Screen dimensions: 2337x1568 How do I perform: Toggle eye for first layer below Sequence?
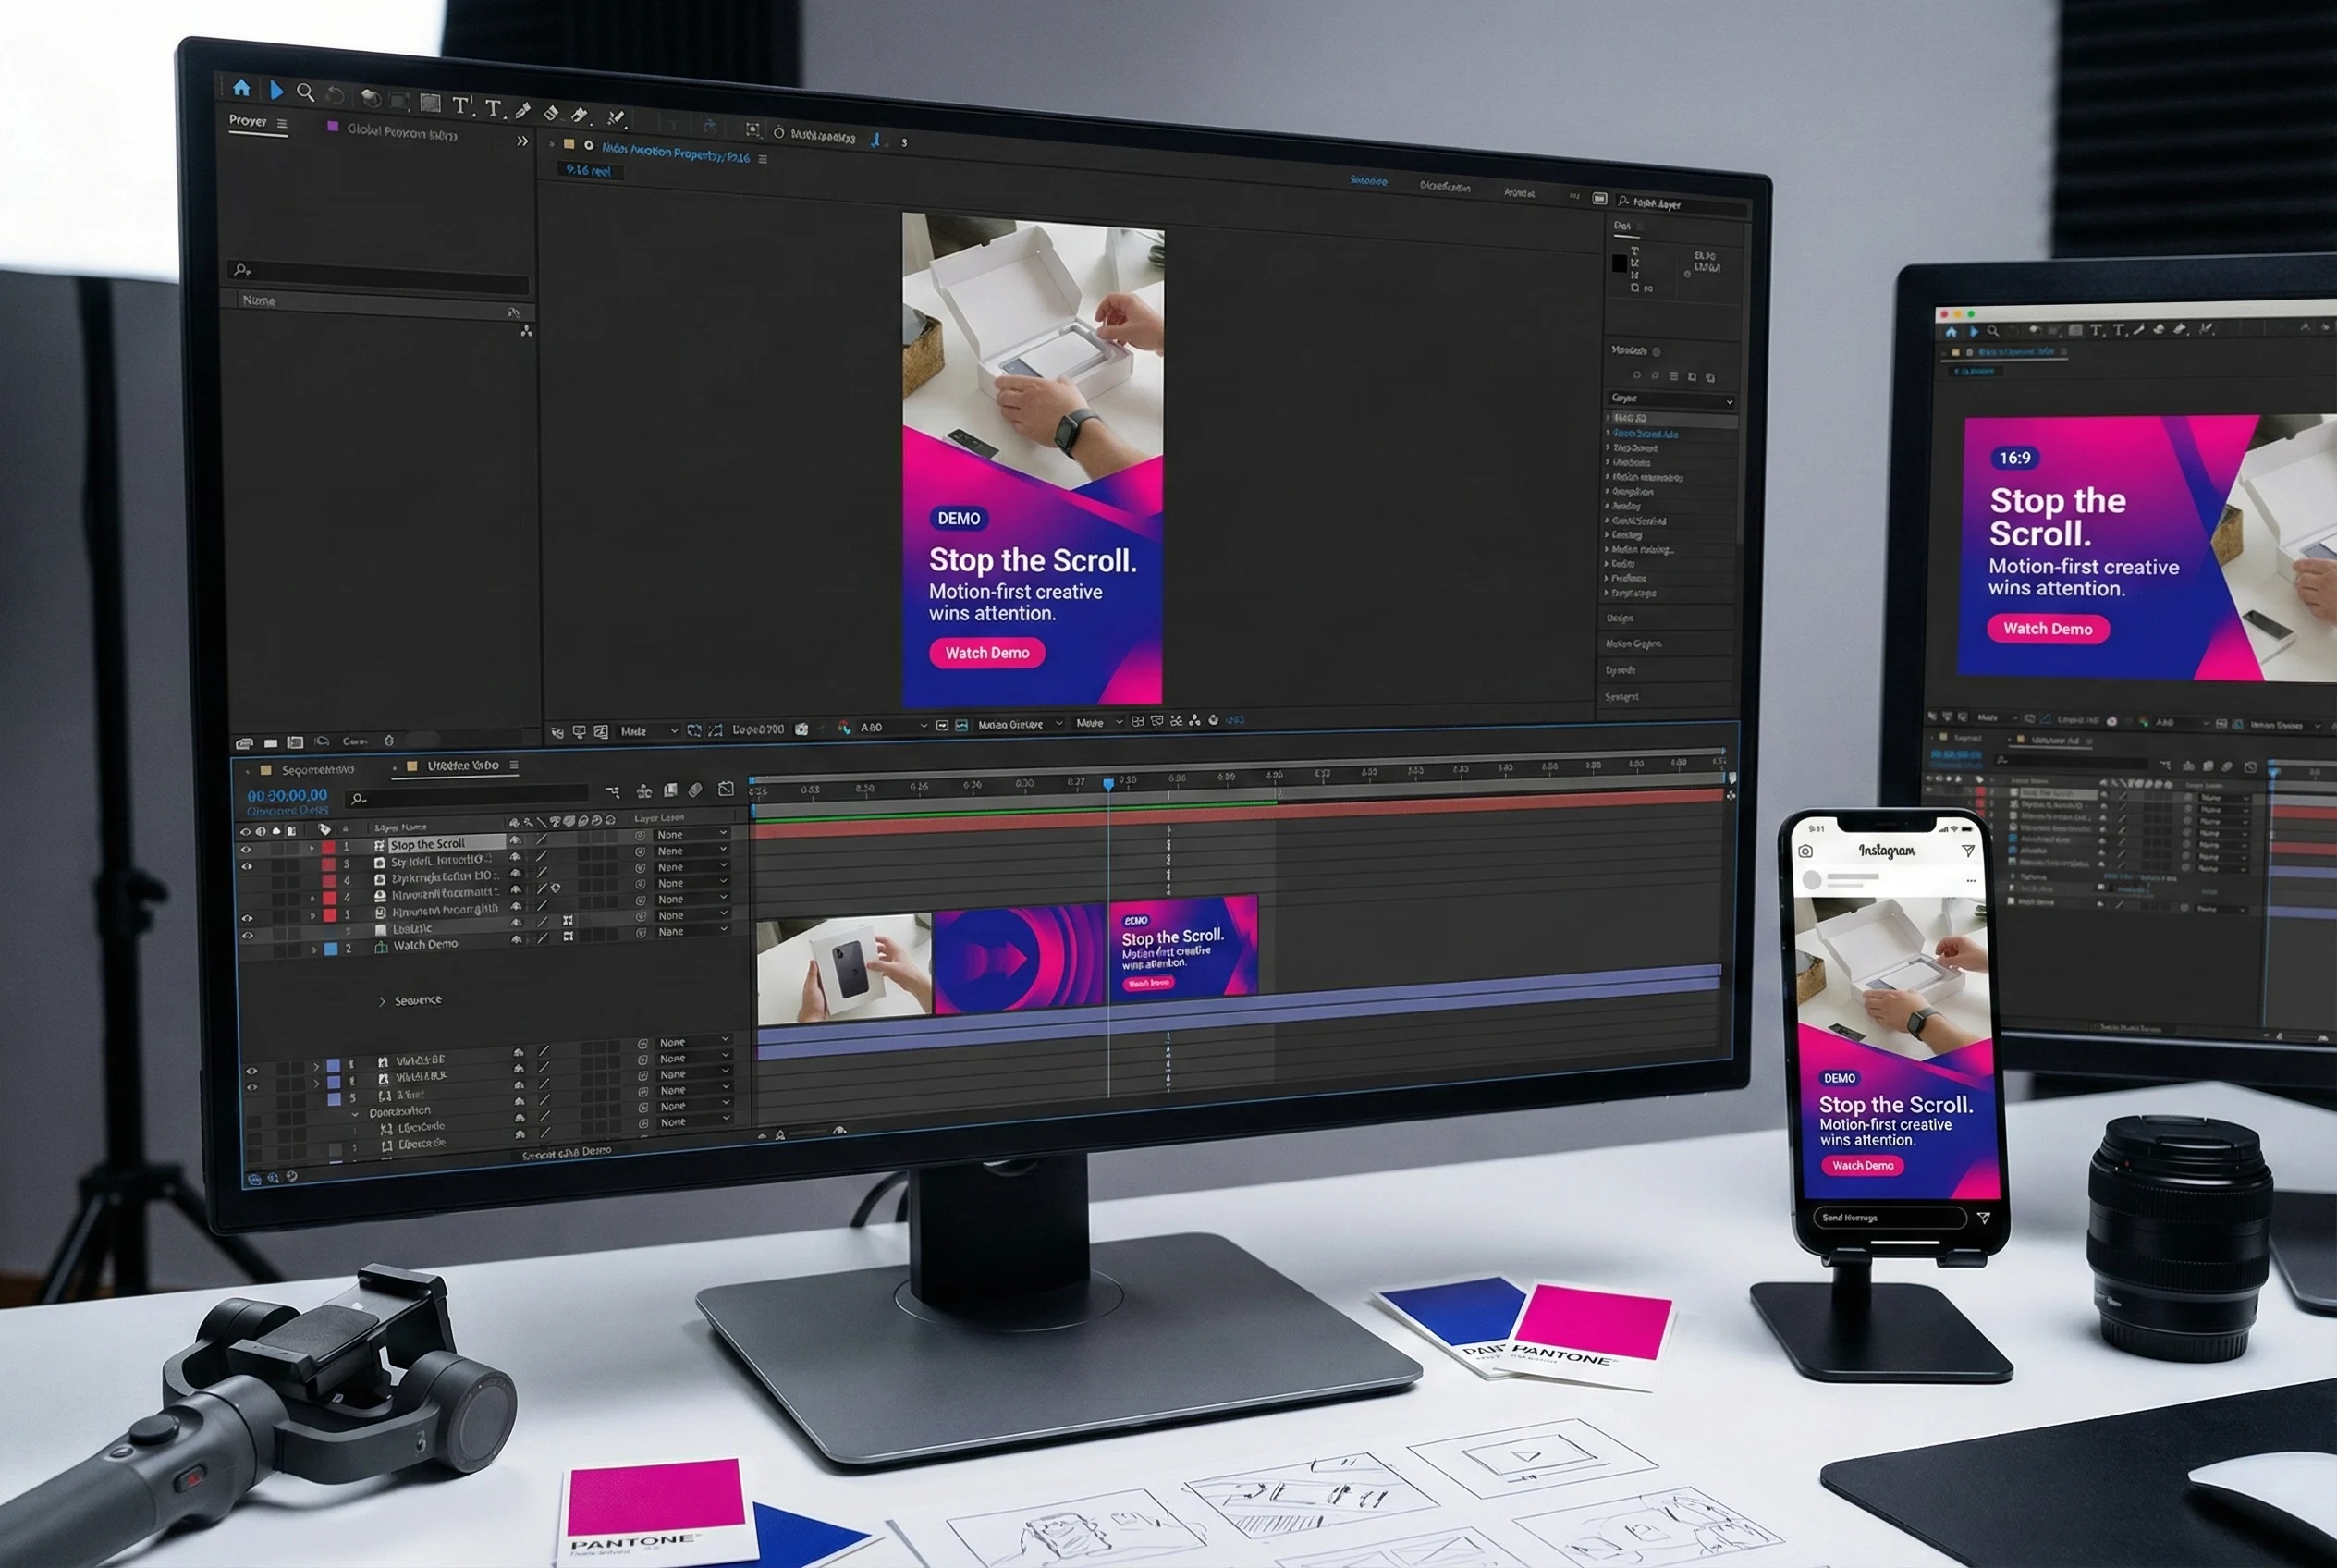click(251, 1070)
